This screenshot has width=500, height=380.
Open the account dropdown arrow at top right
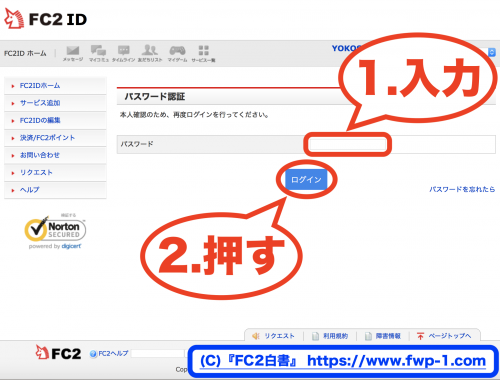[492, 52]
